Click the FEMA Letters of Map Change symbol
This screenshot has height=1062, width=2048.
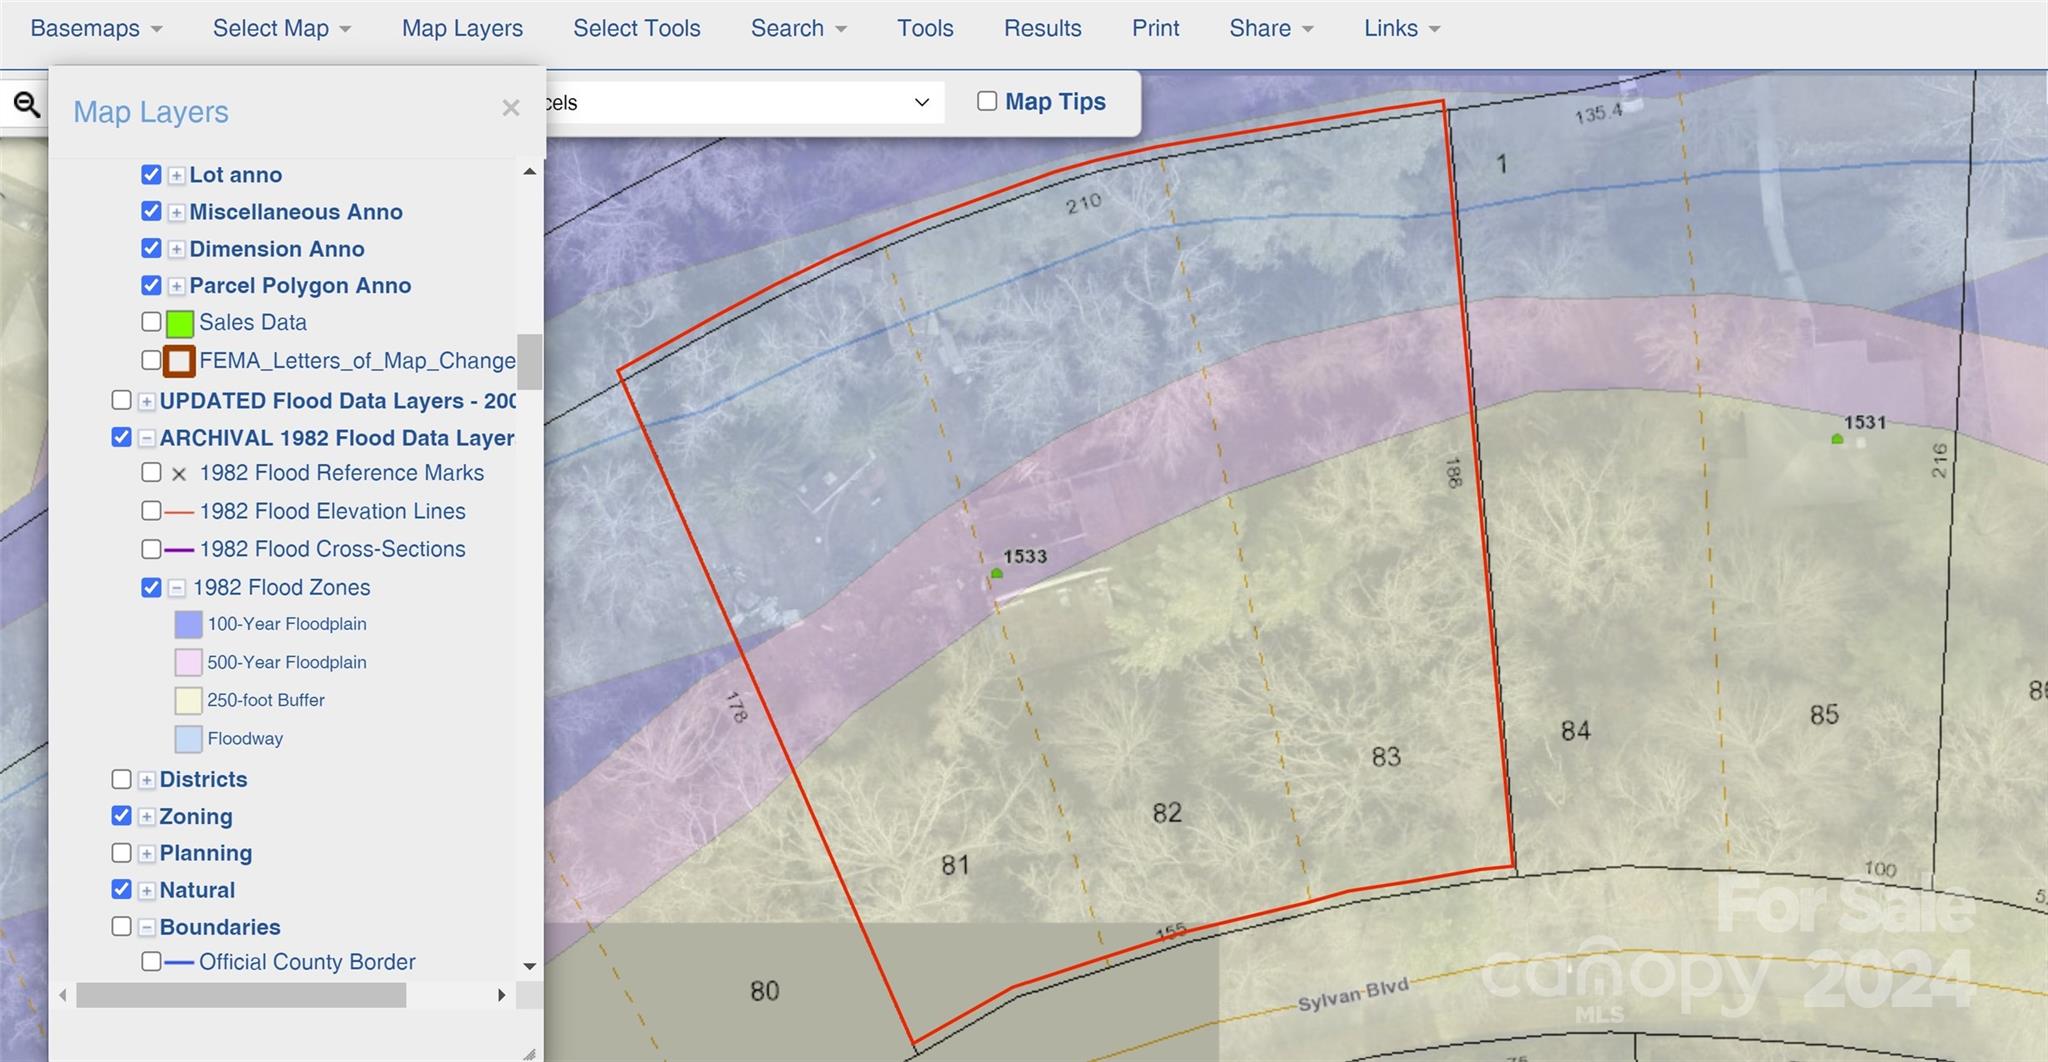pyautogui.click(x=179, y=361)
